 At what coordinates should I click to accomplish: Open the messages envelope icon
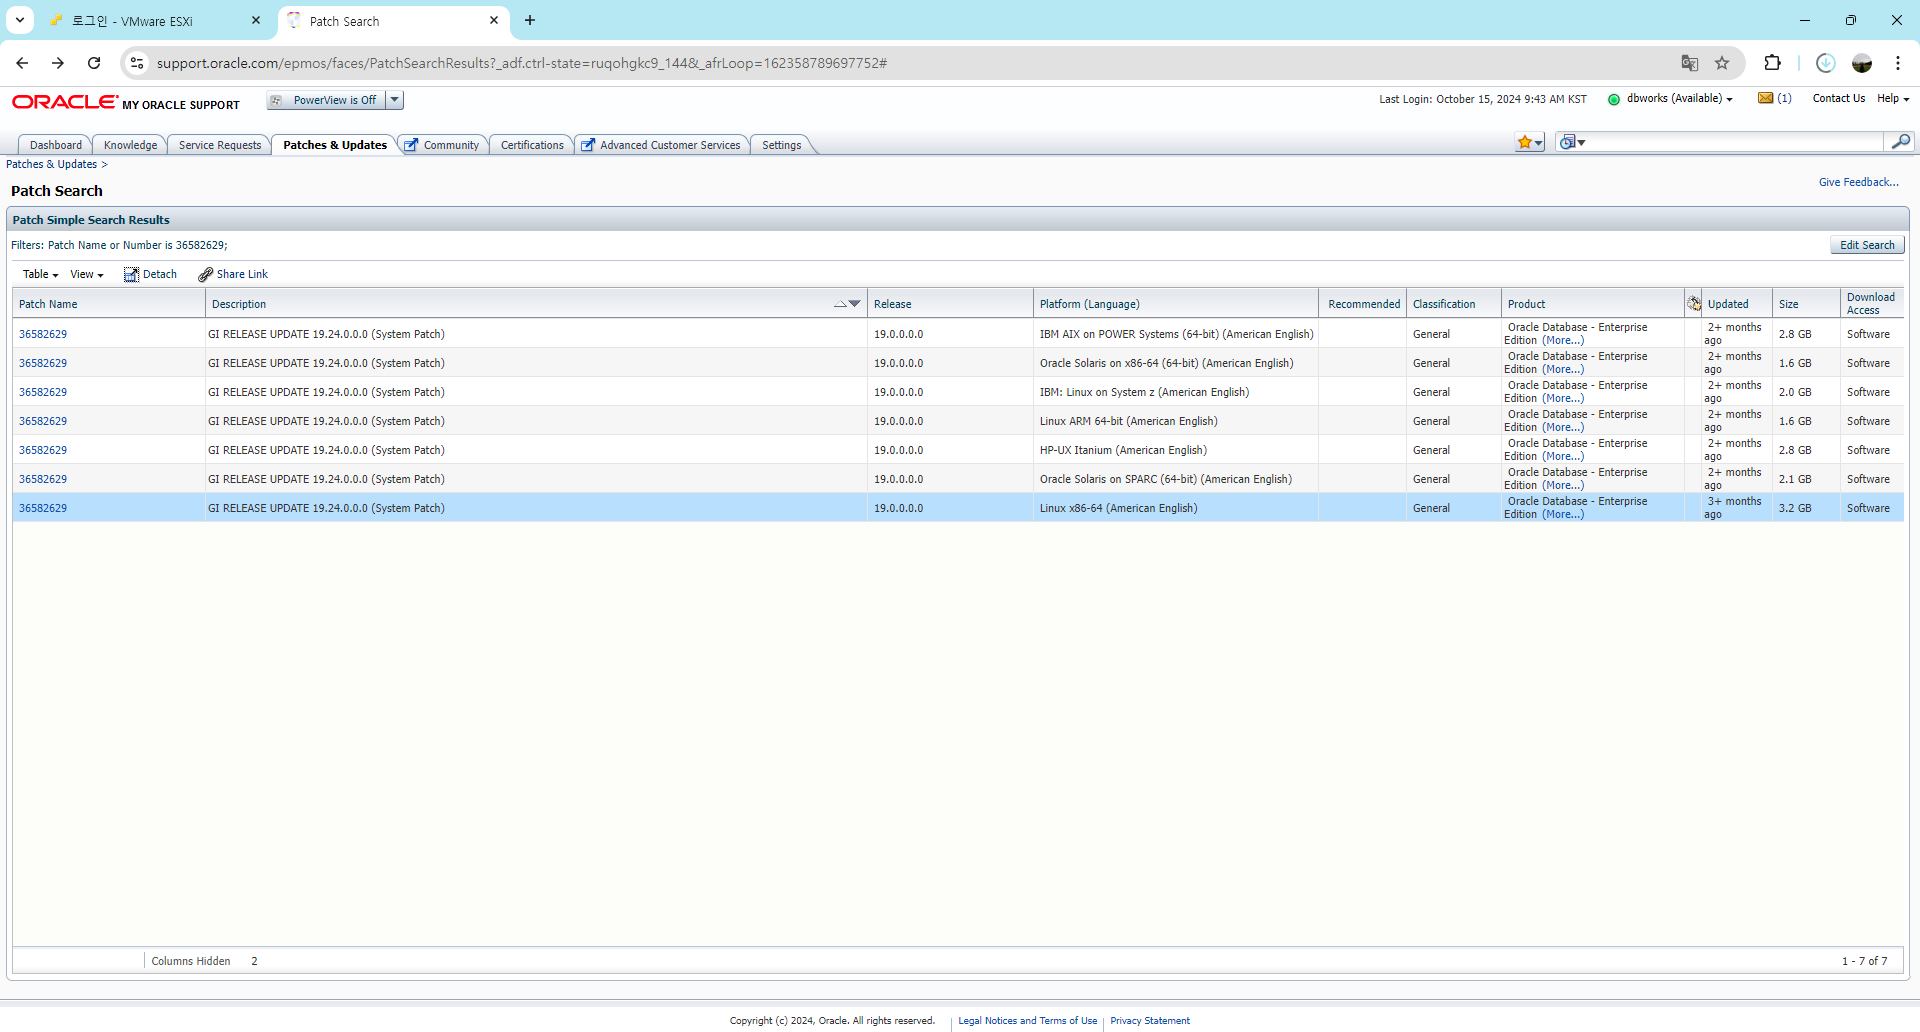click(1765, 98)
